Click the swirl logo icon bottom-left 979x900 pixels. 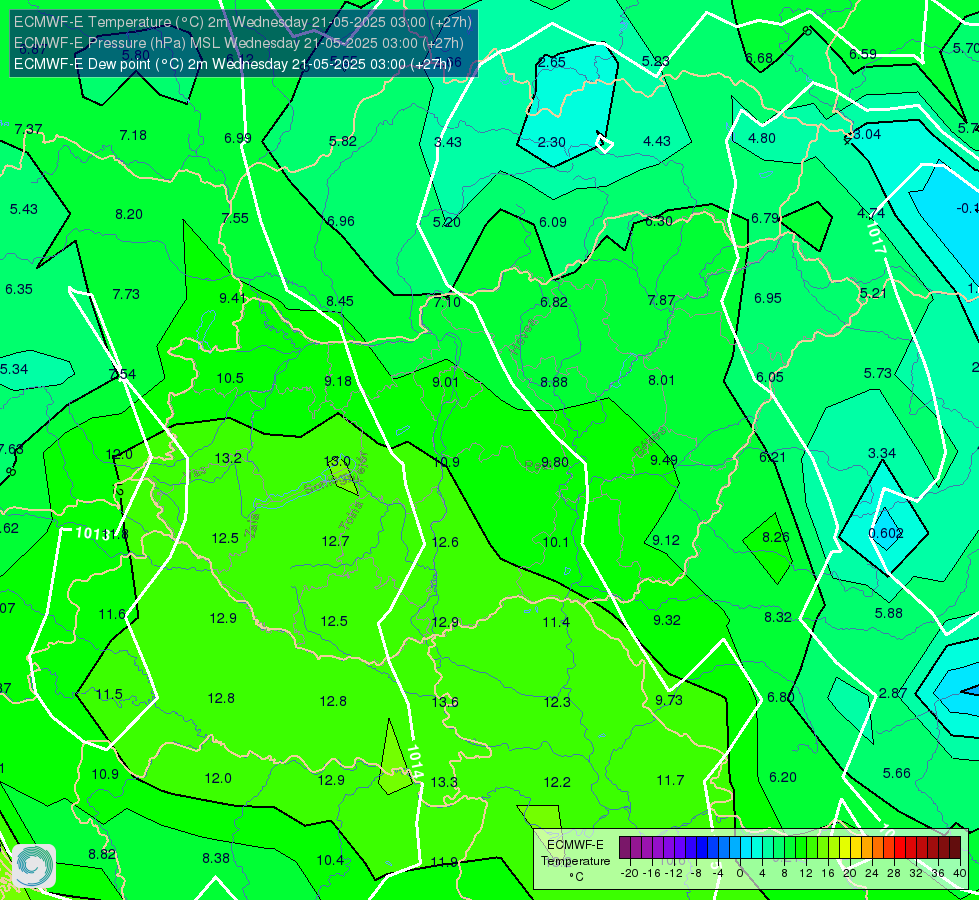[34, 866]
